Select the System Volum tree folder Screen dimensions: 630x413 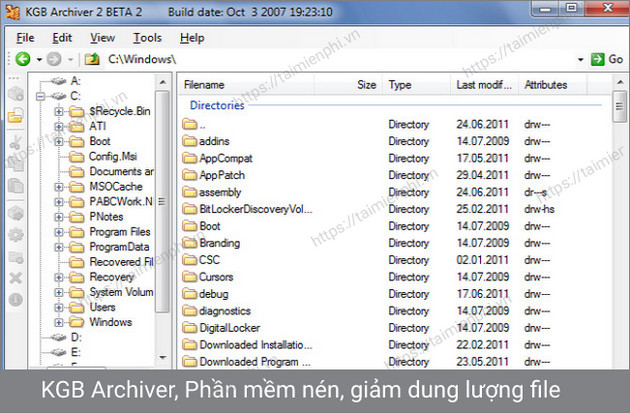click(121, 292)
